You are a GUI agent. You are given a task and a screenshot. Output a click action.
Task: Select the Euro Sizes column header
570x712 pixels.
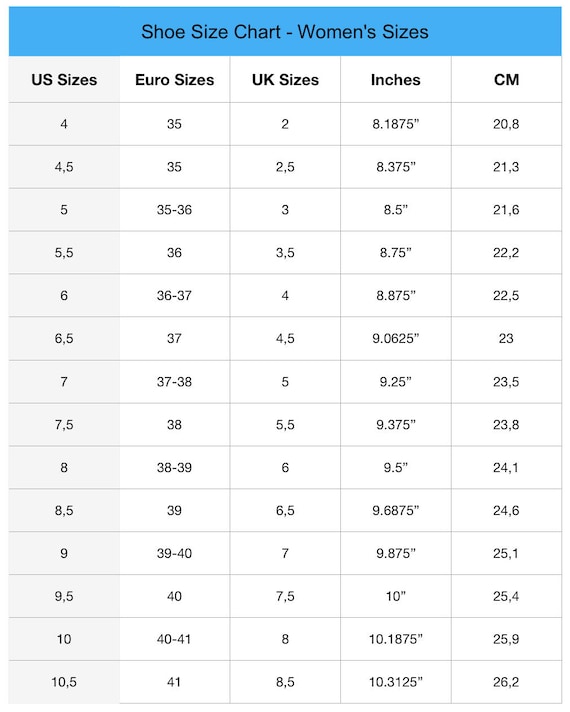coord(174,79)
